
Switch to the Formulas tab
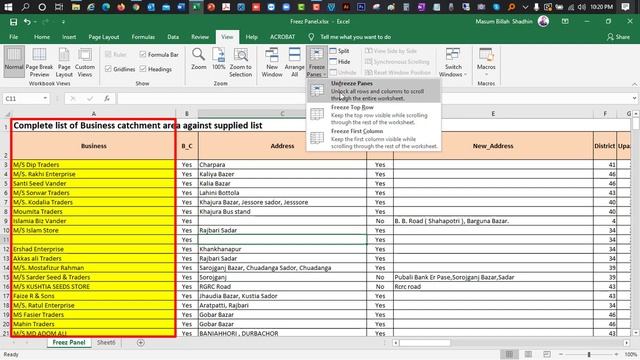click(143, 37)
